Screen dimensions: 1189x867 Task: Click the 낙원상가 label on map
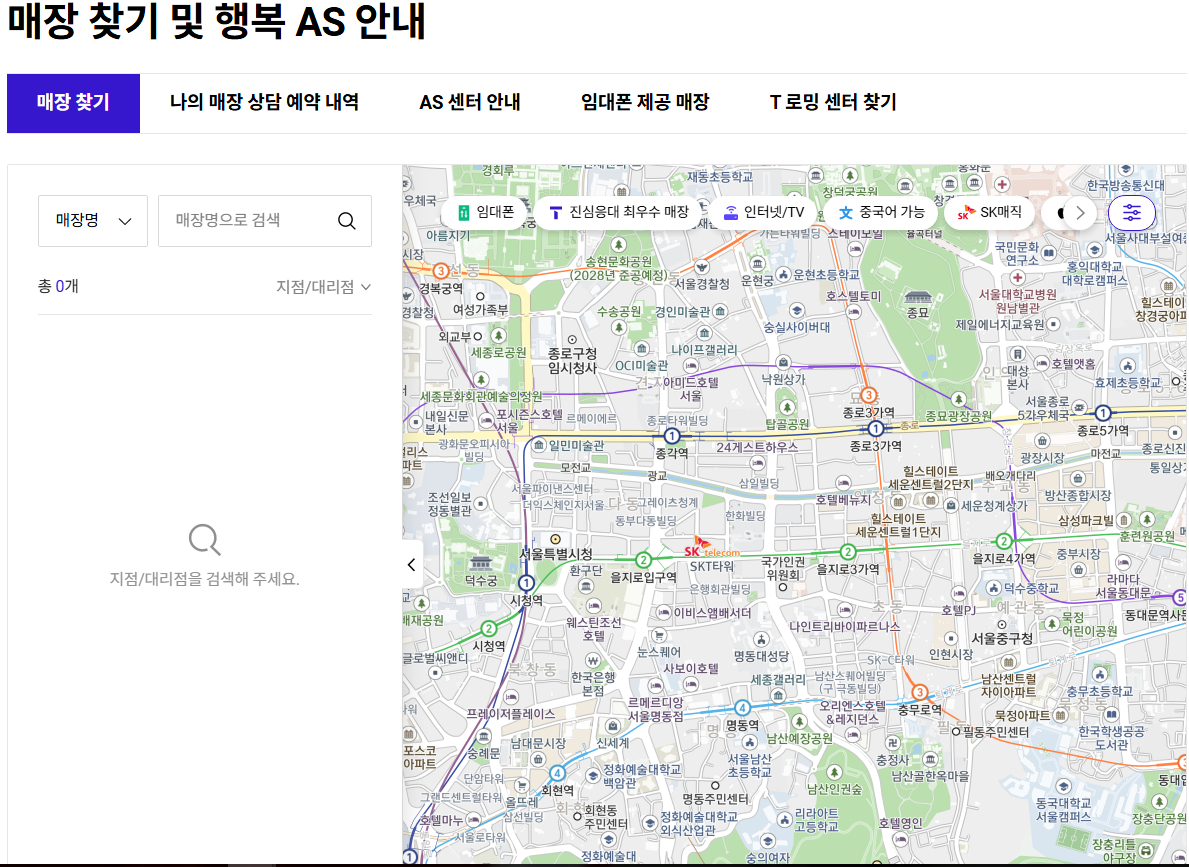[783, 379]
